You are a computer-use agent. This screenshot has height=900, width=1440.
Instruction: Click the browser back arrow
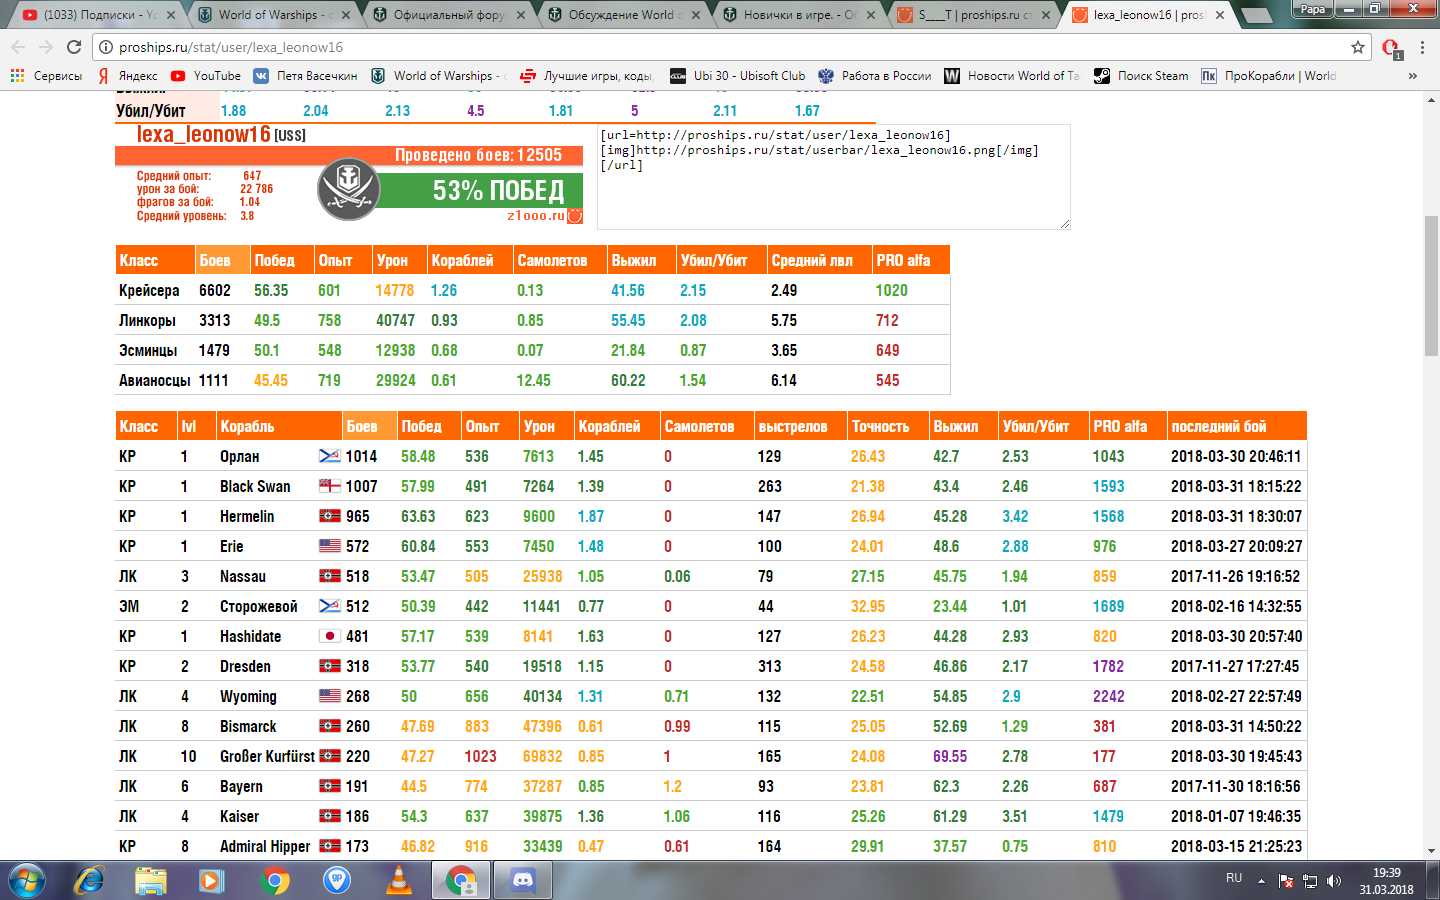coord(18,47)
